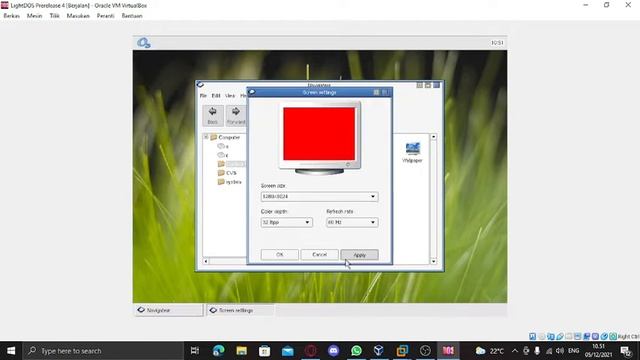The height and width of the screenshot is (360, 640).
Task: Switch to Screen settings in guest taskbar
Action: coord(241,310)
